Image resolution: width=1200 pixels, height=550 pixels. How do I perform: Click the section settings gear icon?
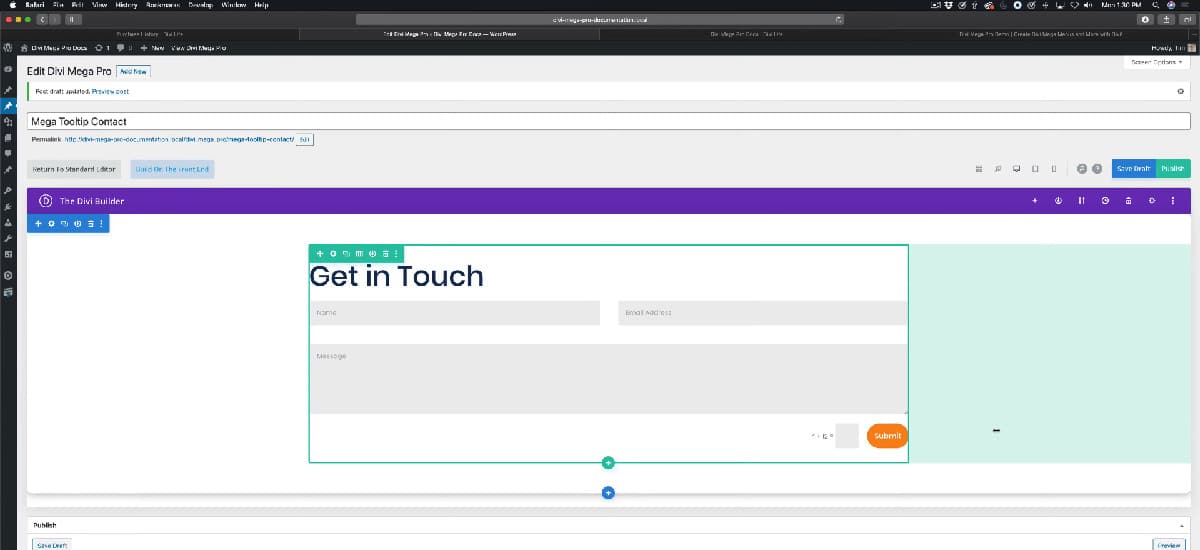tap(52, 224)
